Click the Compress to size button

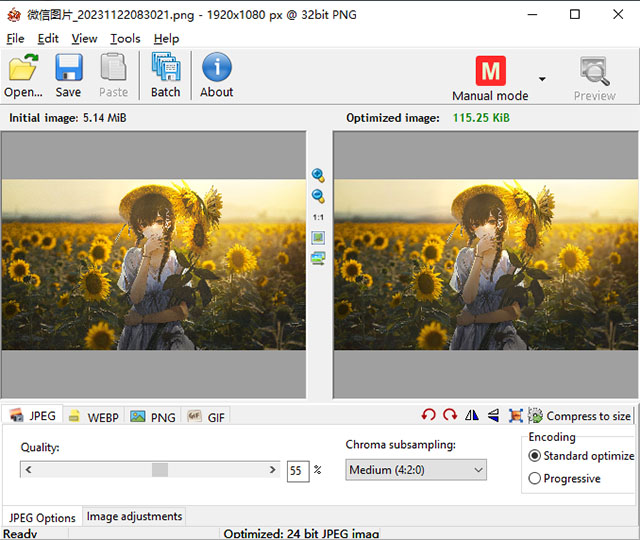tap(579, 416)
